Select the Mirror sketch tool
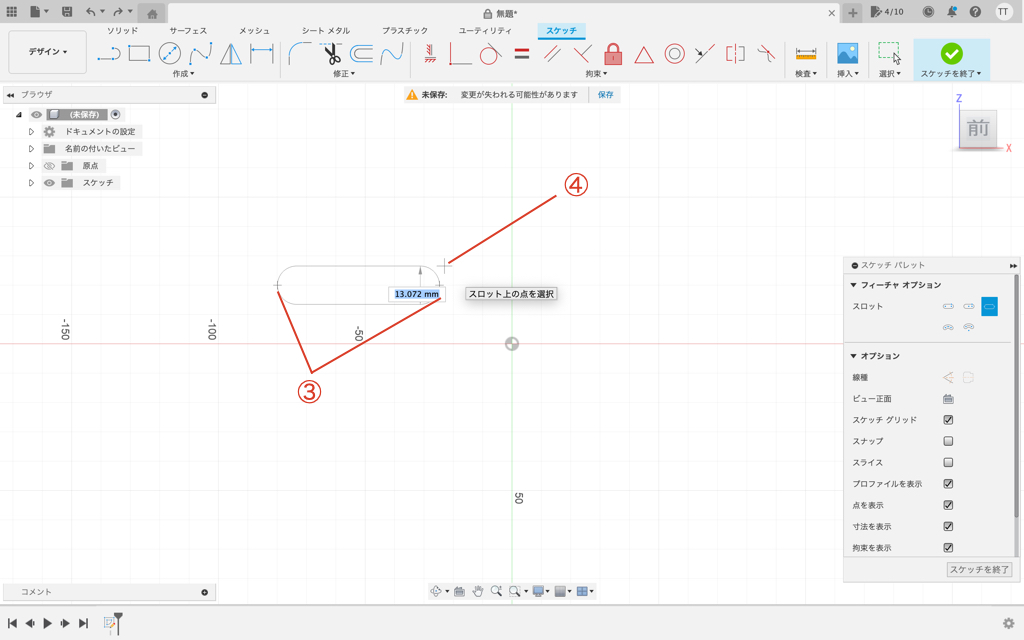This screenshot has width=1024, height=640. [231, 54]
